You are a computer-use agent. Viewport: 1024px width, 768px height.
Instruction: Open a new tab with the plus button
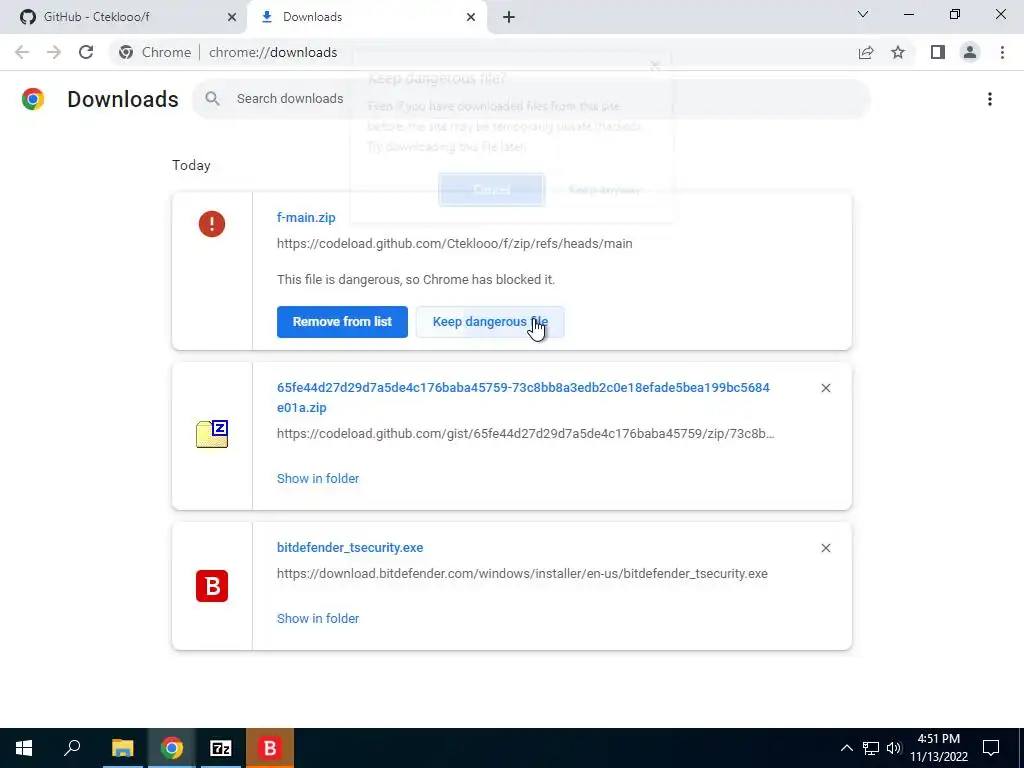click(x=509, y=17)
